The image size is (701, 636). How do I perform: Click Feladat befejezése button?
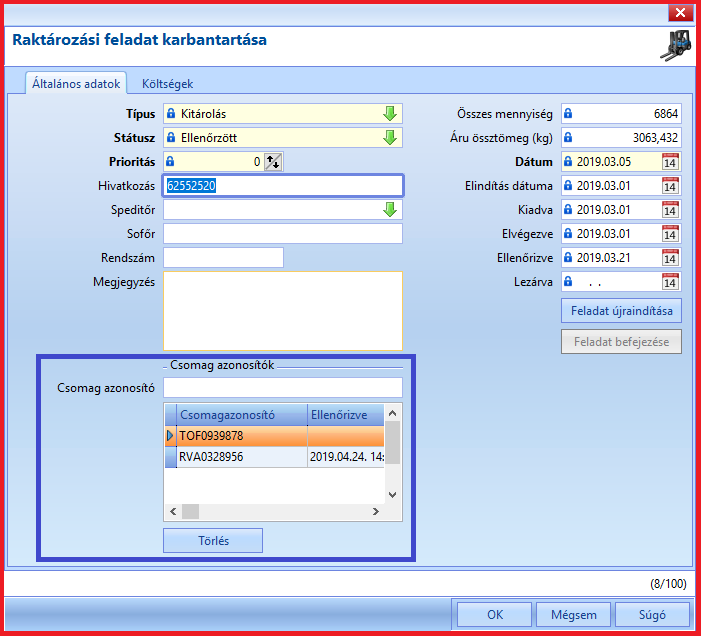coord(621,342)
